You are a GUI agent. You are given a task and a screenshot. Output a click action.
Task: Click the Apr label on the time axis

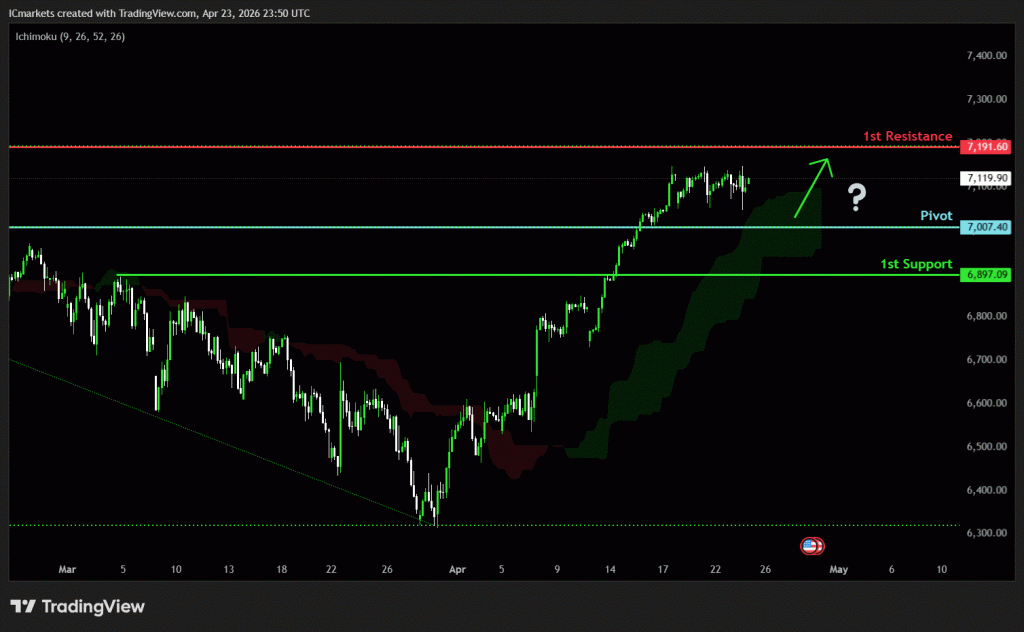[459, 569]
